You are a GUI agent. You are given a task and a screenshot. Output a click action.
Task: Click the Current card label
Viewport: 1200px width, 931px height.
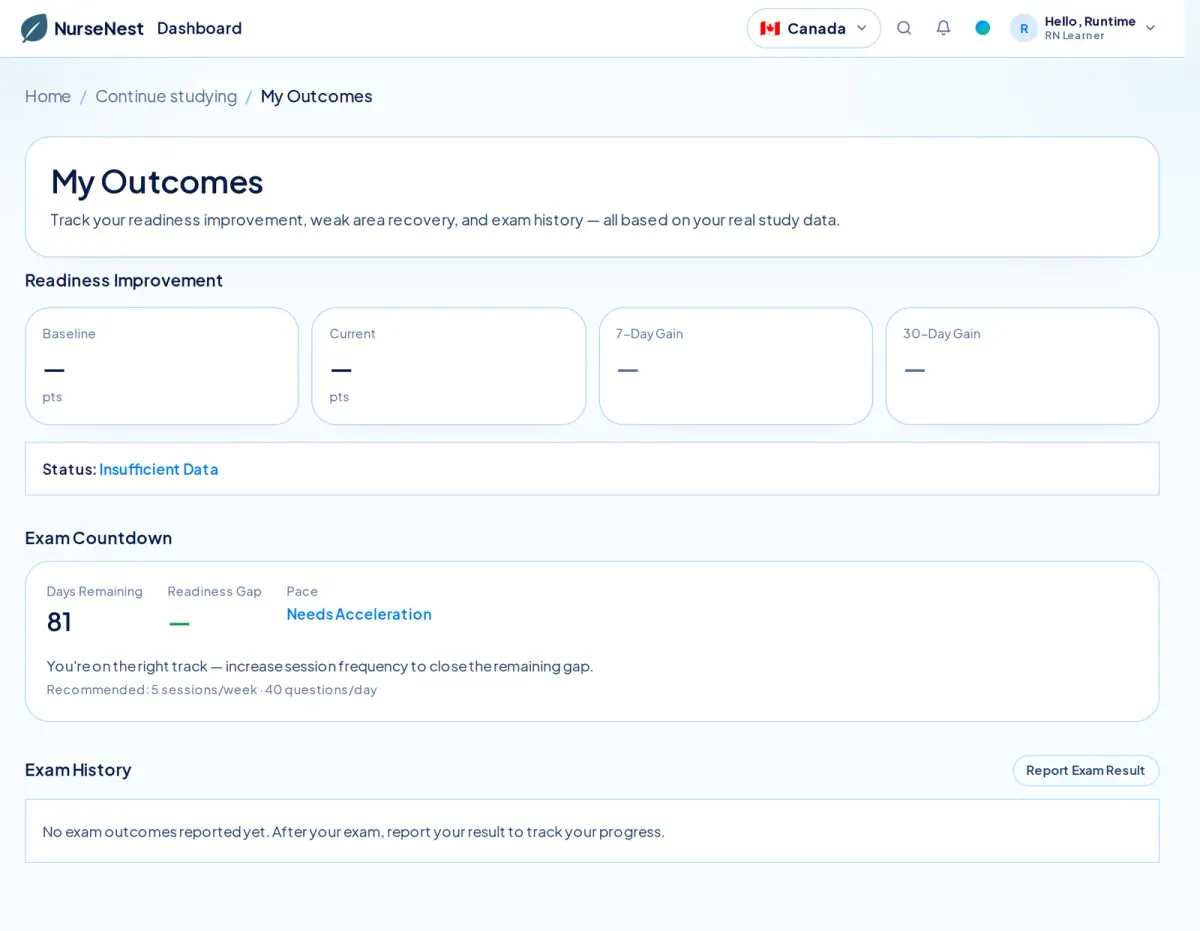click(353, 334)
